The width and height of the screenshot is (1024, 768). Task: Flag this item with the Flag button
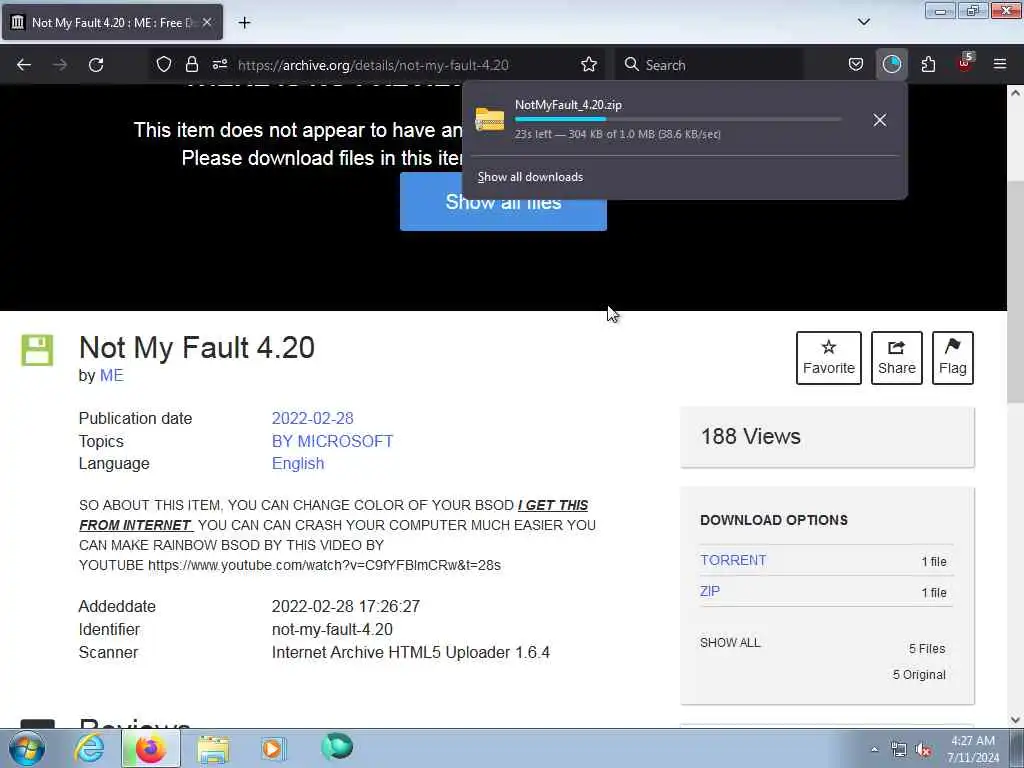[953, 358]
